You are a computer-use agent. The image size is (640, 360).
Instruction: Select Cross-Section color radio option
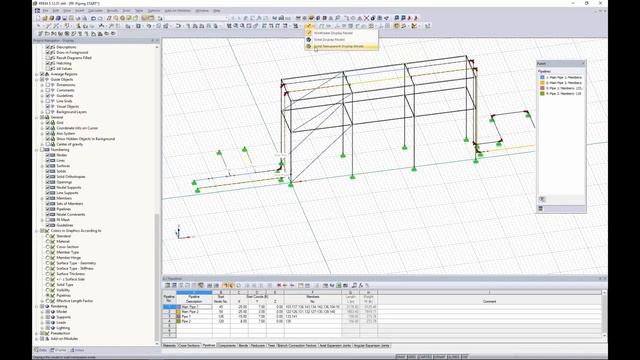[x=47, y=247]
